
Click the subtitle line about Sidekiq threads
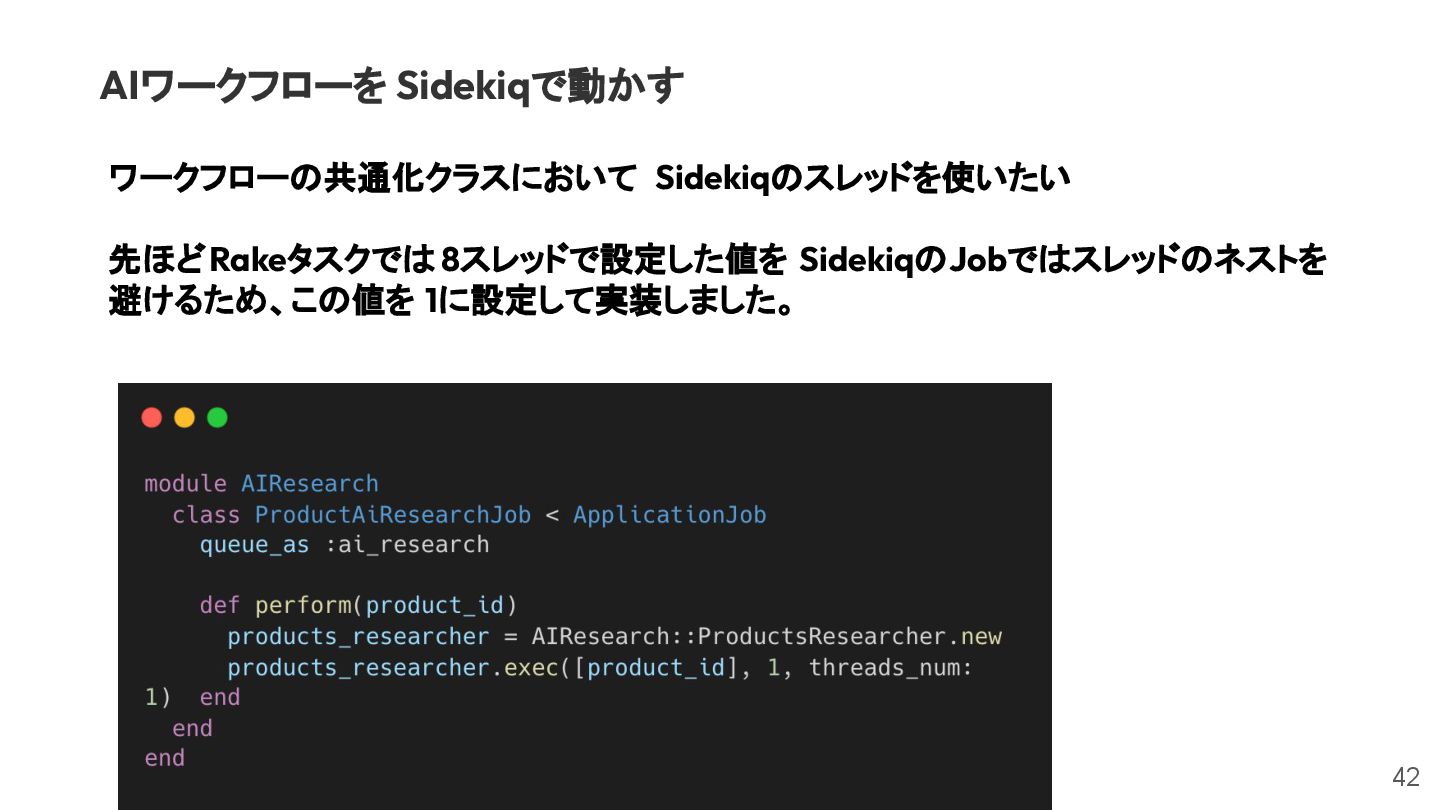[589, 179]
